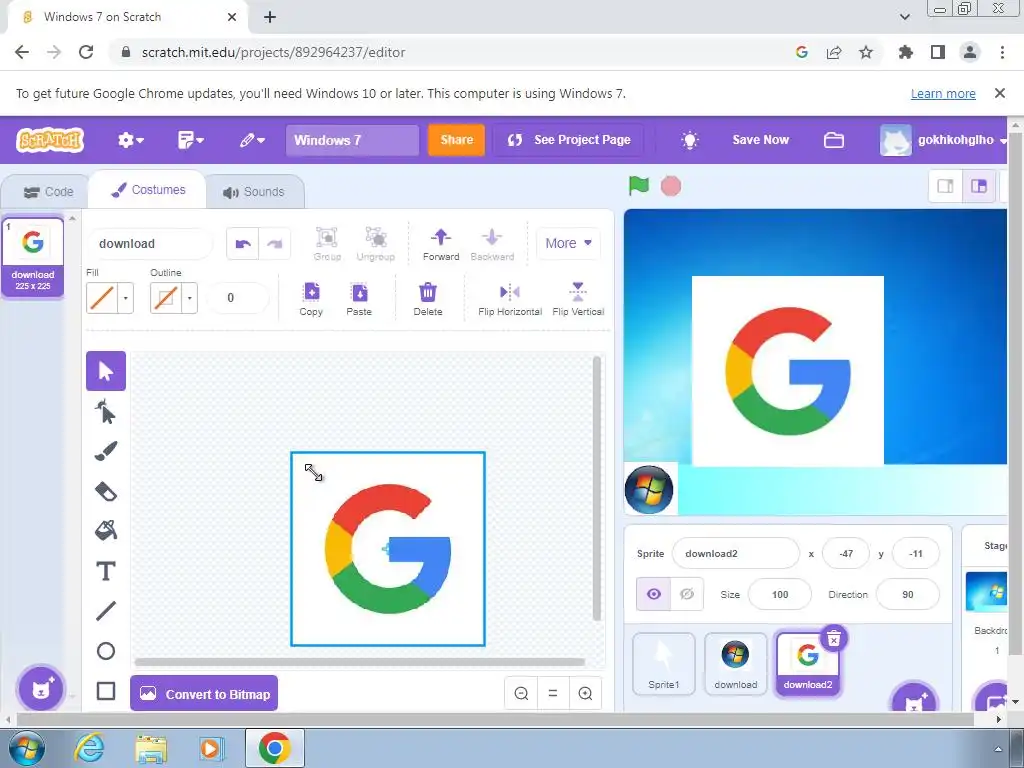Viewport: 1024px width, 768px height.
Task: Click the costume name field download
Action: (150, 244)
